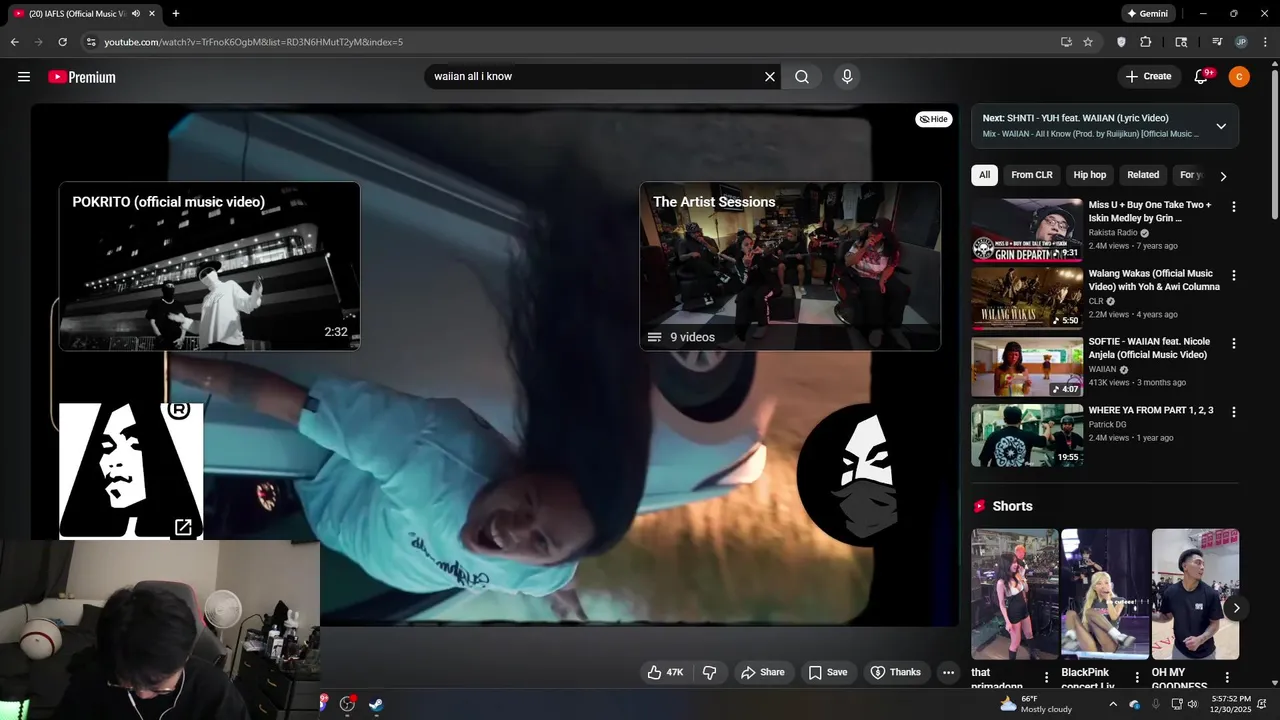Image resolution: width=1280 pixels, height=720 pixels.
Task: Select the All filter chip
Action: point(984,175)
